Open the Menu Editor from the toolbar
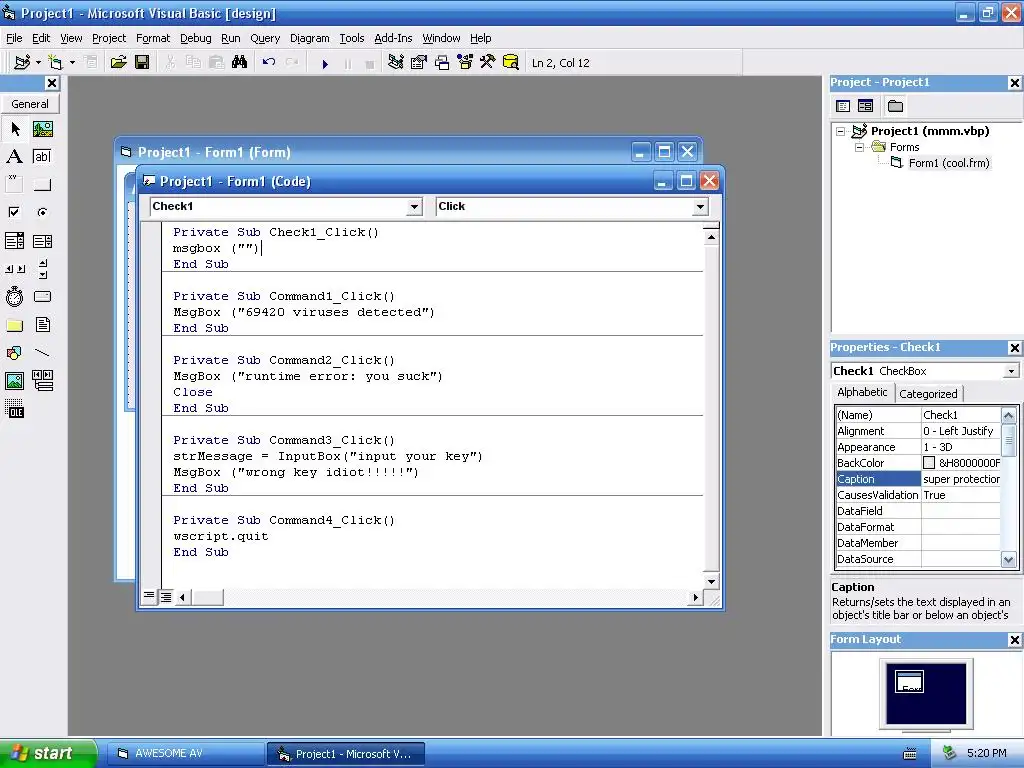1024x768 pixels. (91, 62)
